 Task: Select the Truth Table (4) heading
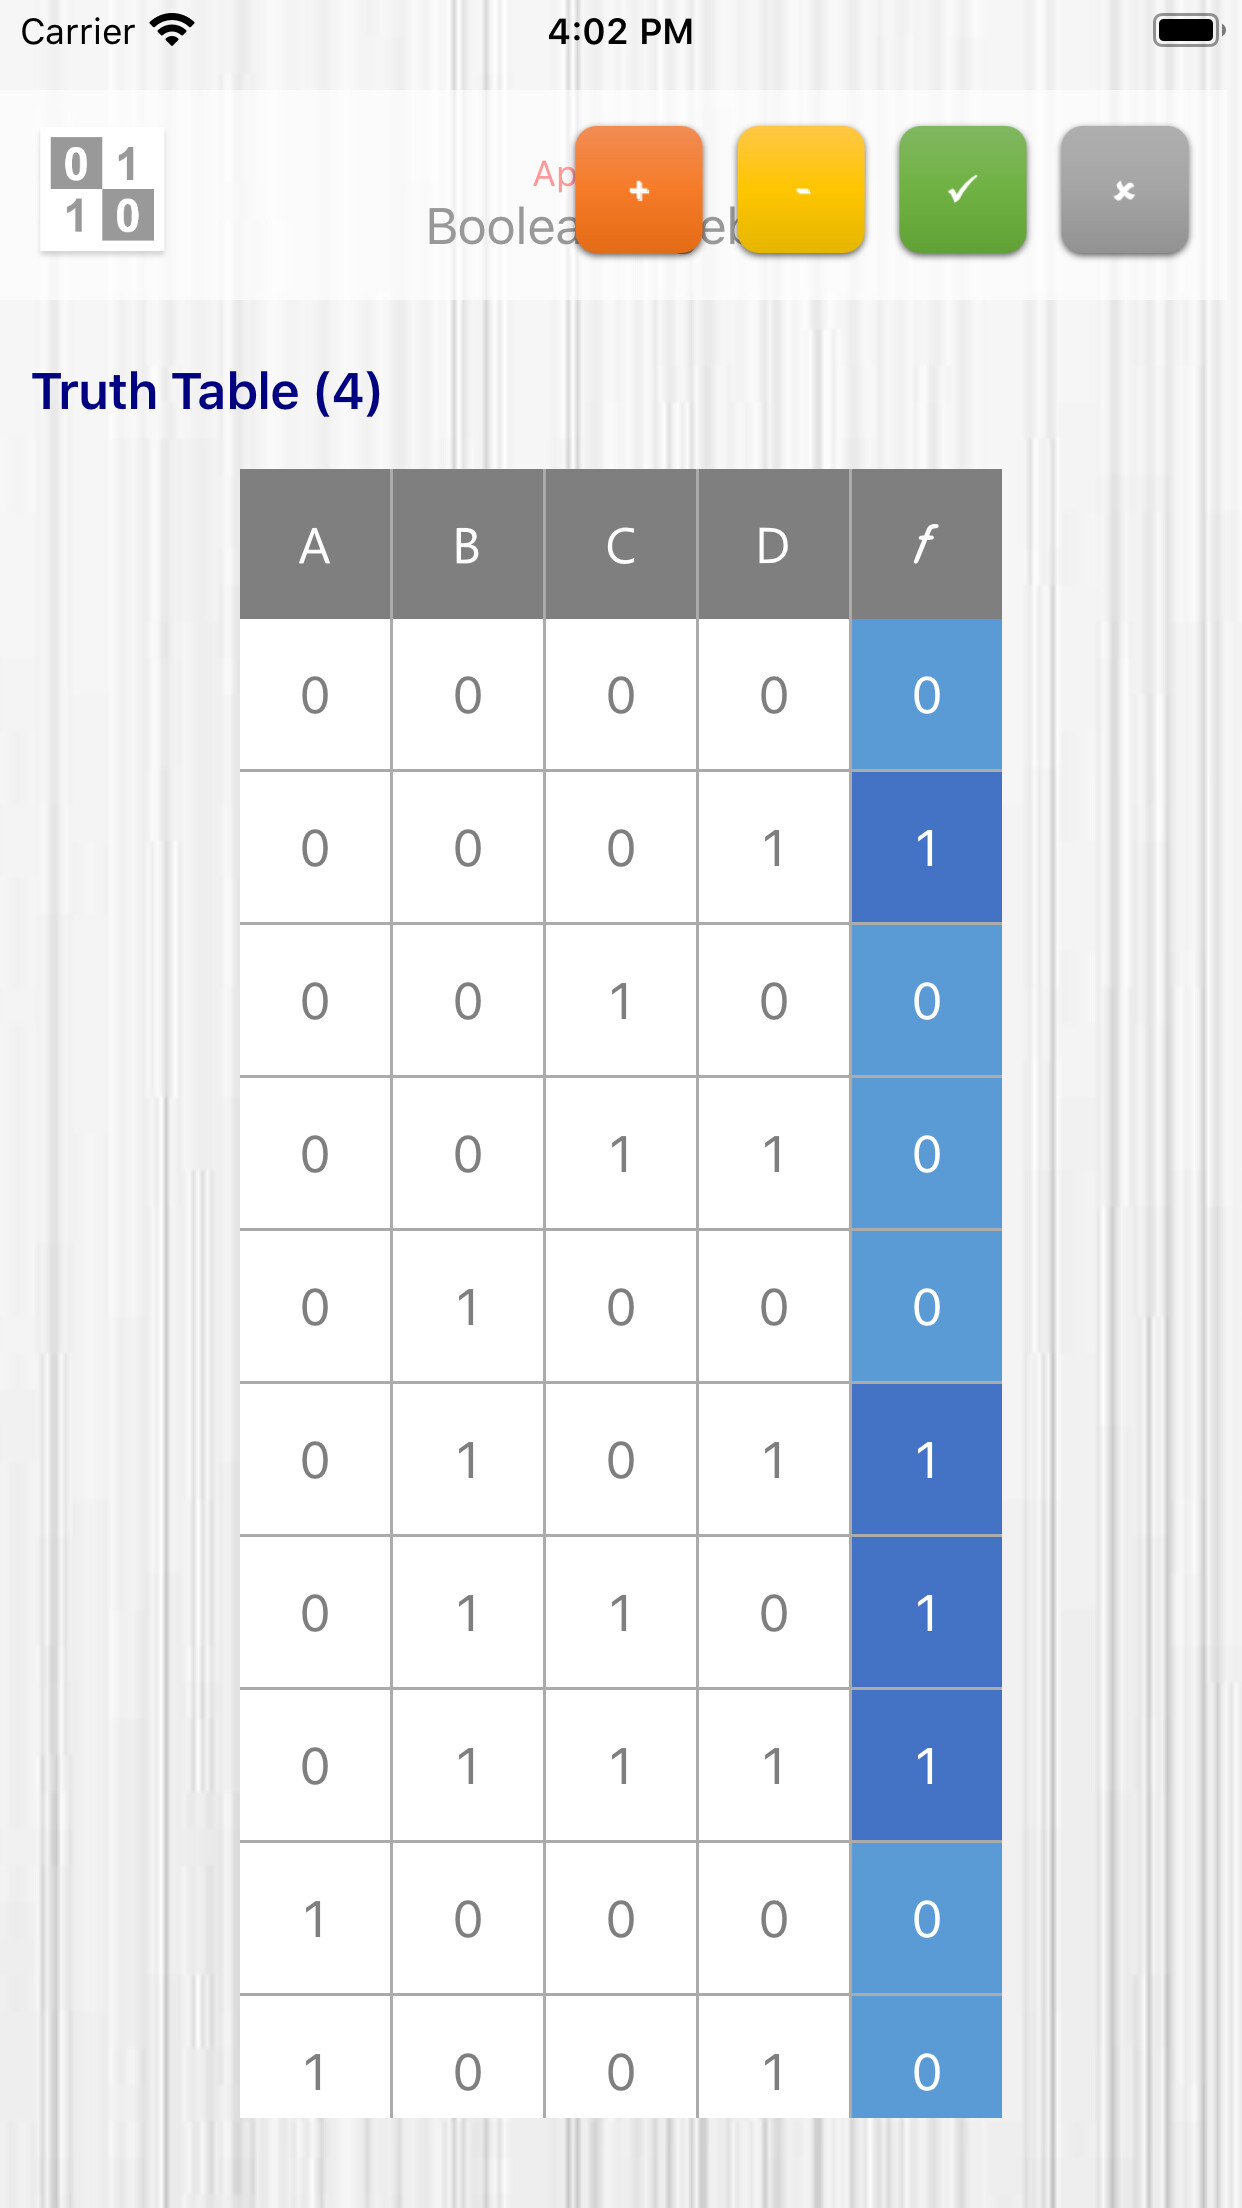(x=207, y=391)
